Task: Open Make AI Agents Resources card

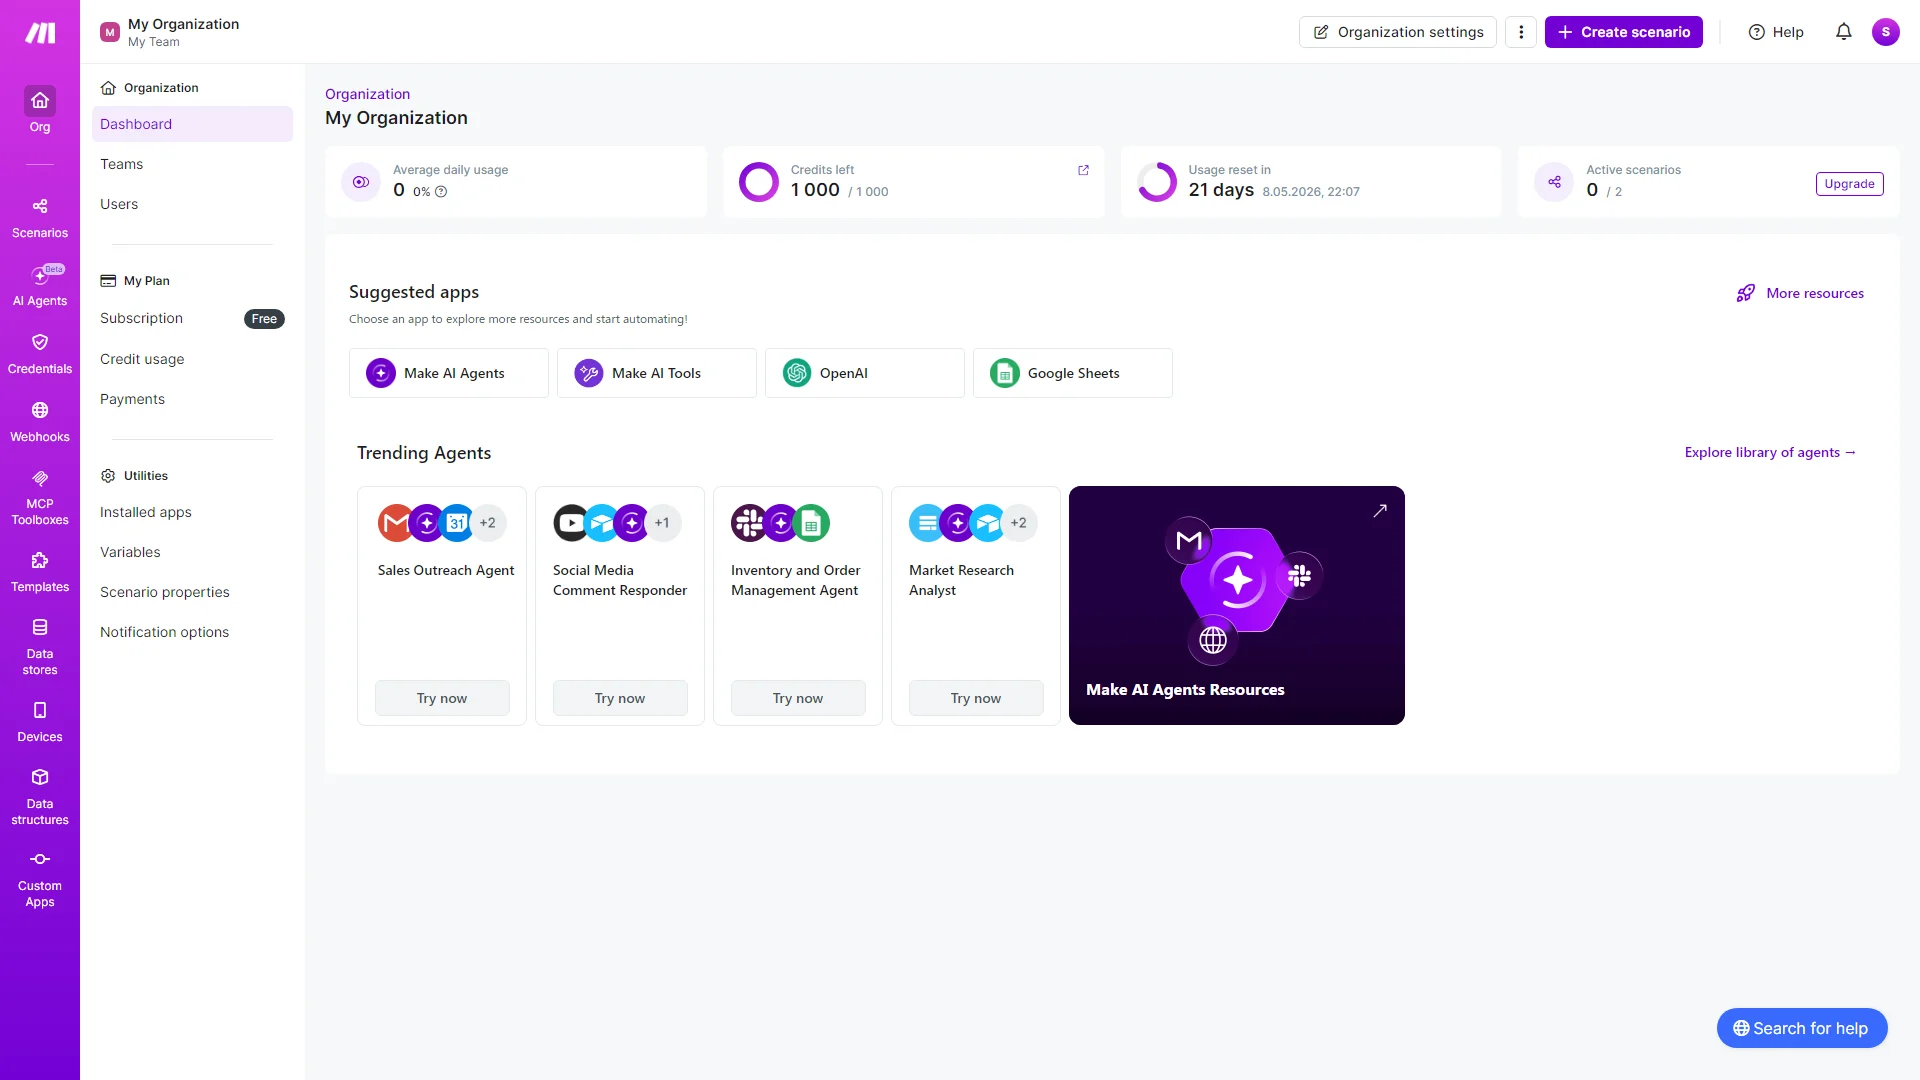Action: (1236, 605)
